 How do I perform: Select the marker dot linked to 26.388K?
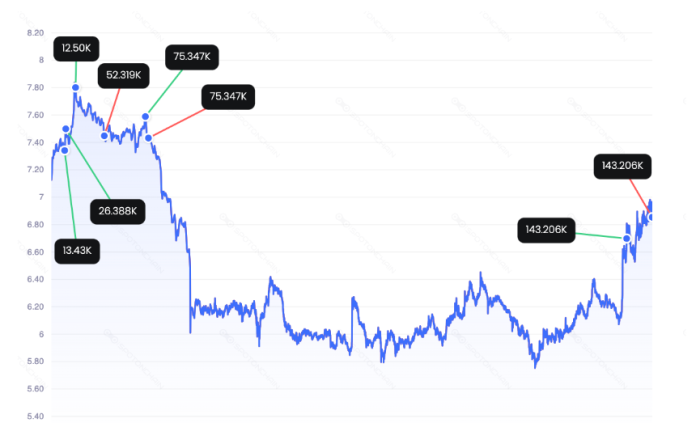[x=66, y=129]
